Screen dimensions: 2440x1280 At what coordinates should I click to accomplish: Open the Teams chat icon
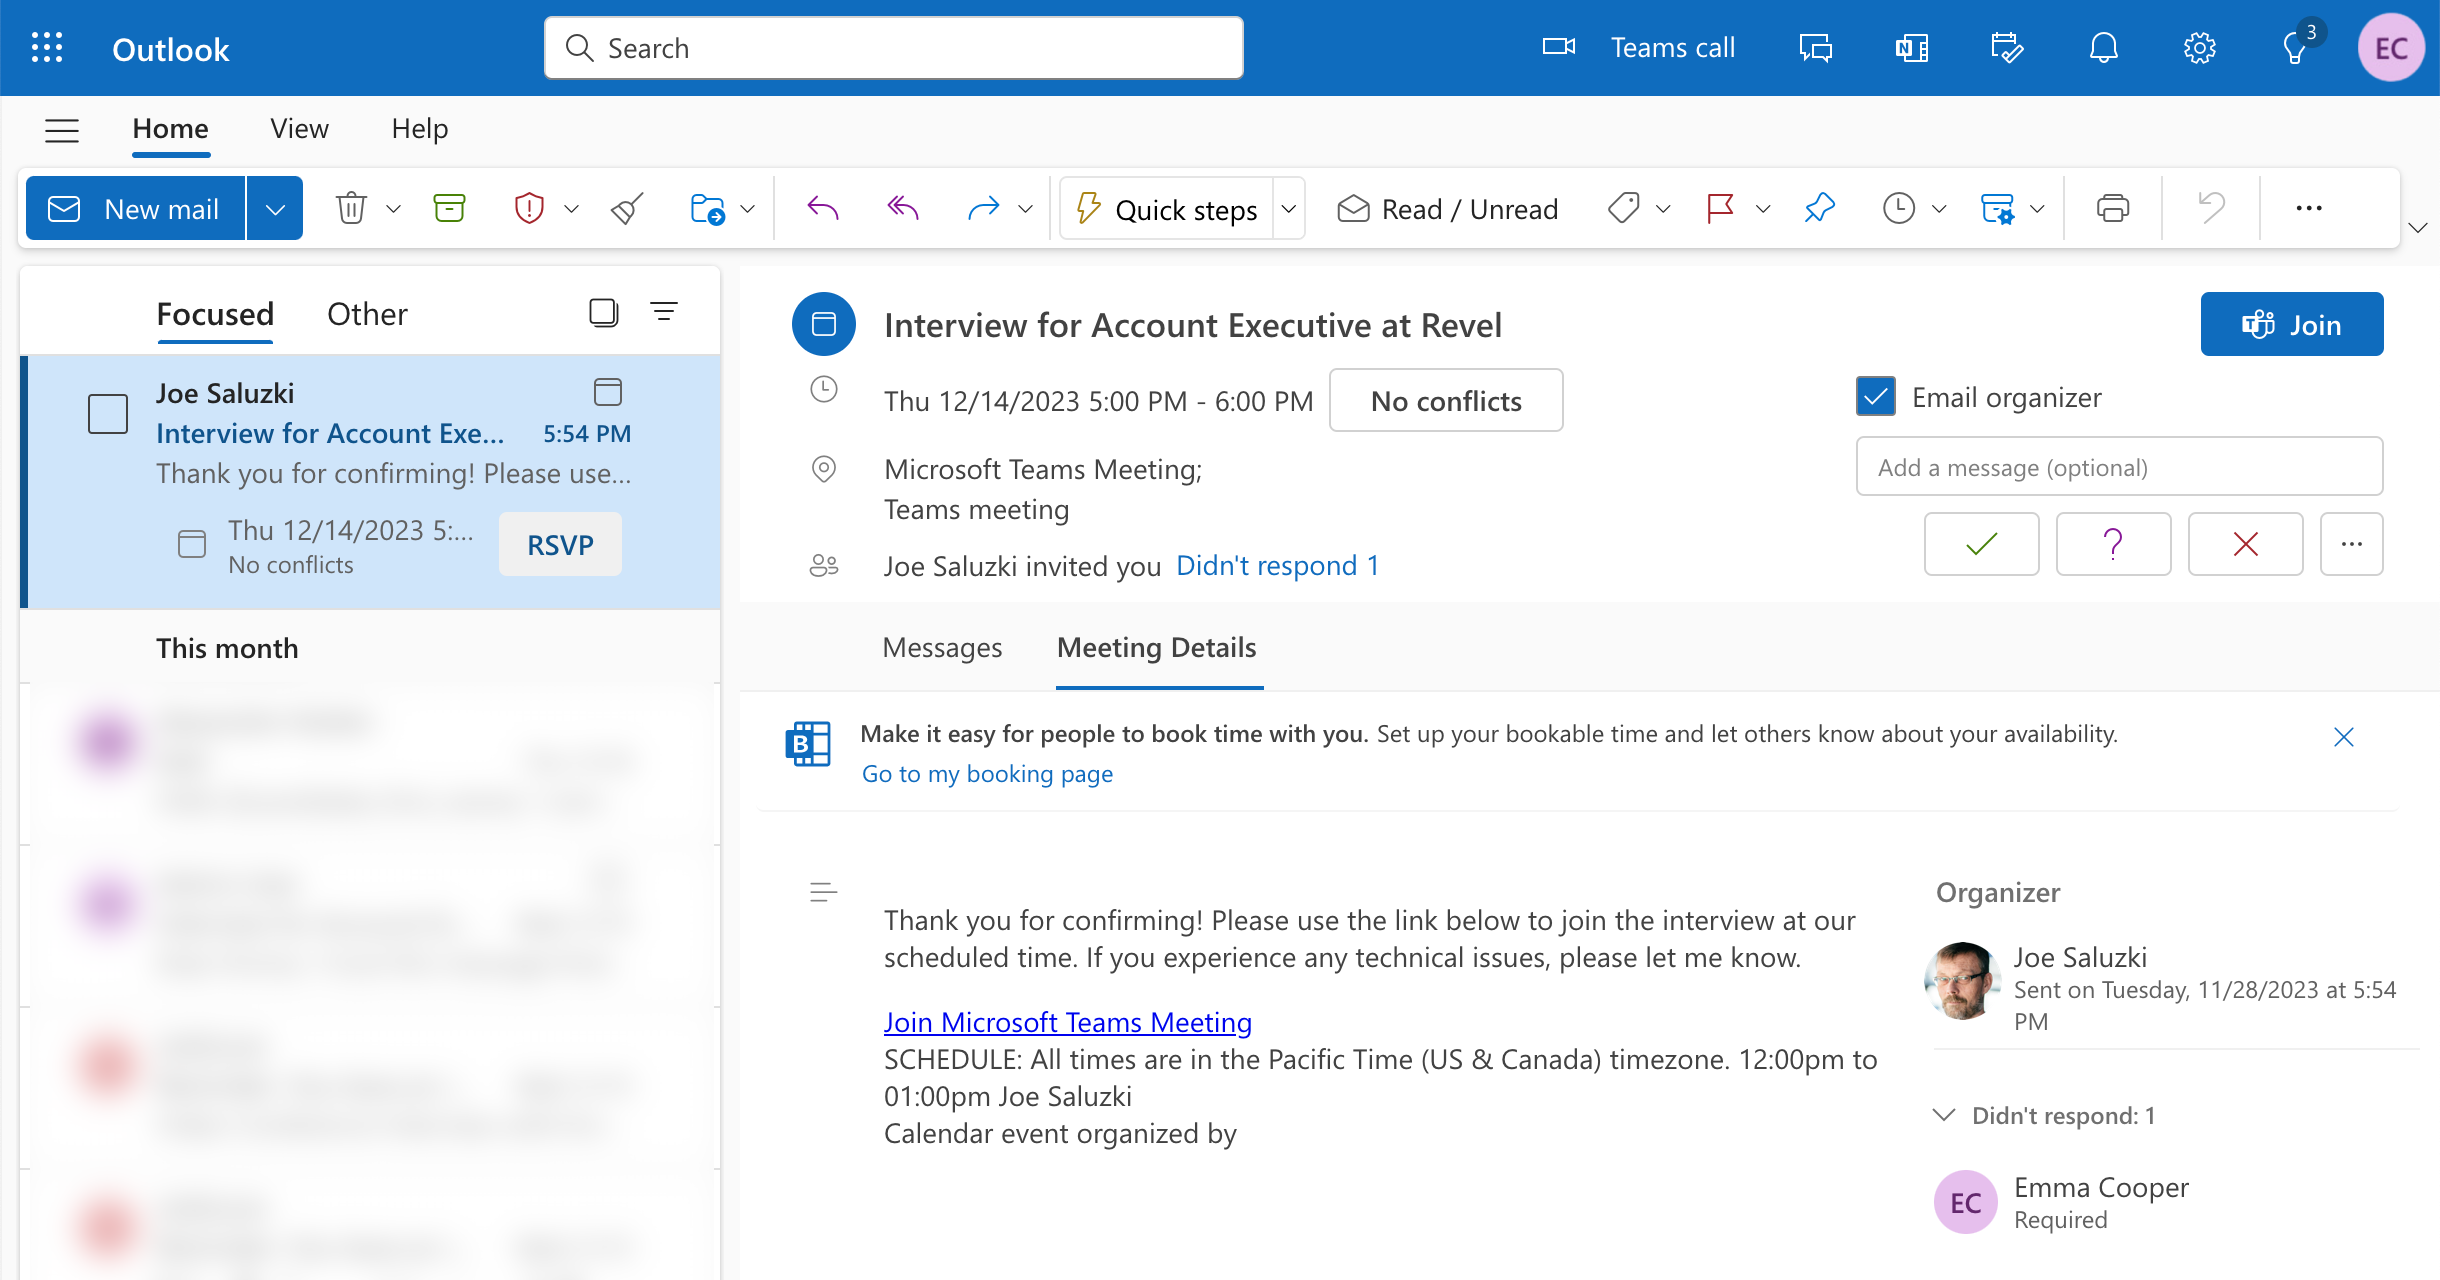pyautogui.click(x=1815, y=48)
